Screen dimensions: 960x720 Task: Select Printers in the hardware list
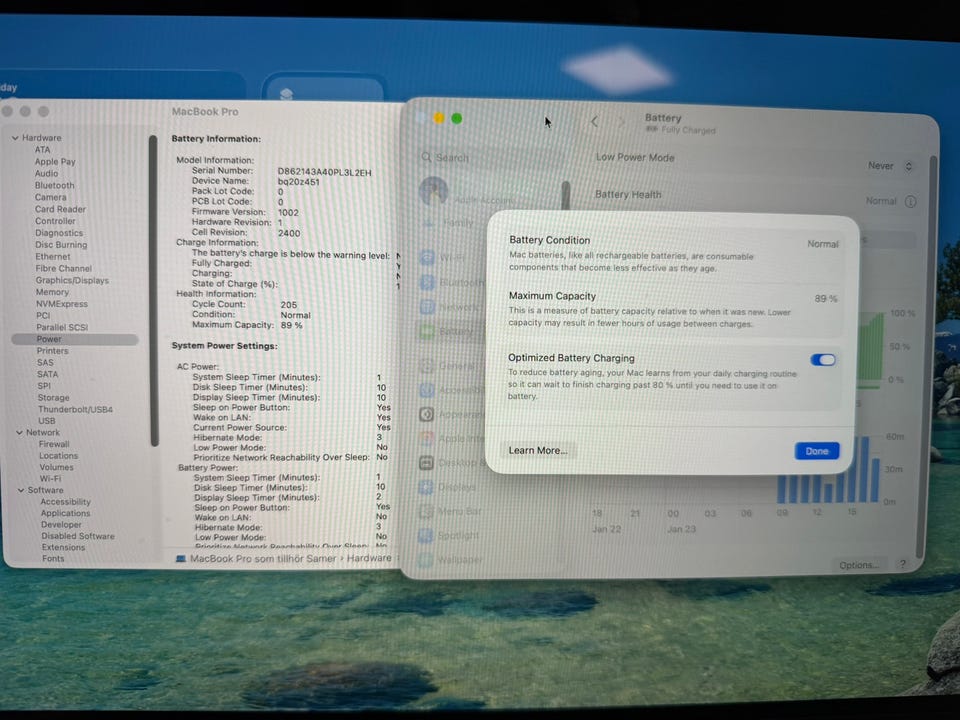point(53,351)
